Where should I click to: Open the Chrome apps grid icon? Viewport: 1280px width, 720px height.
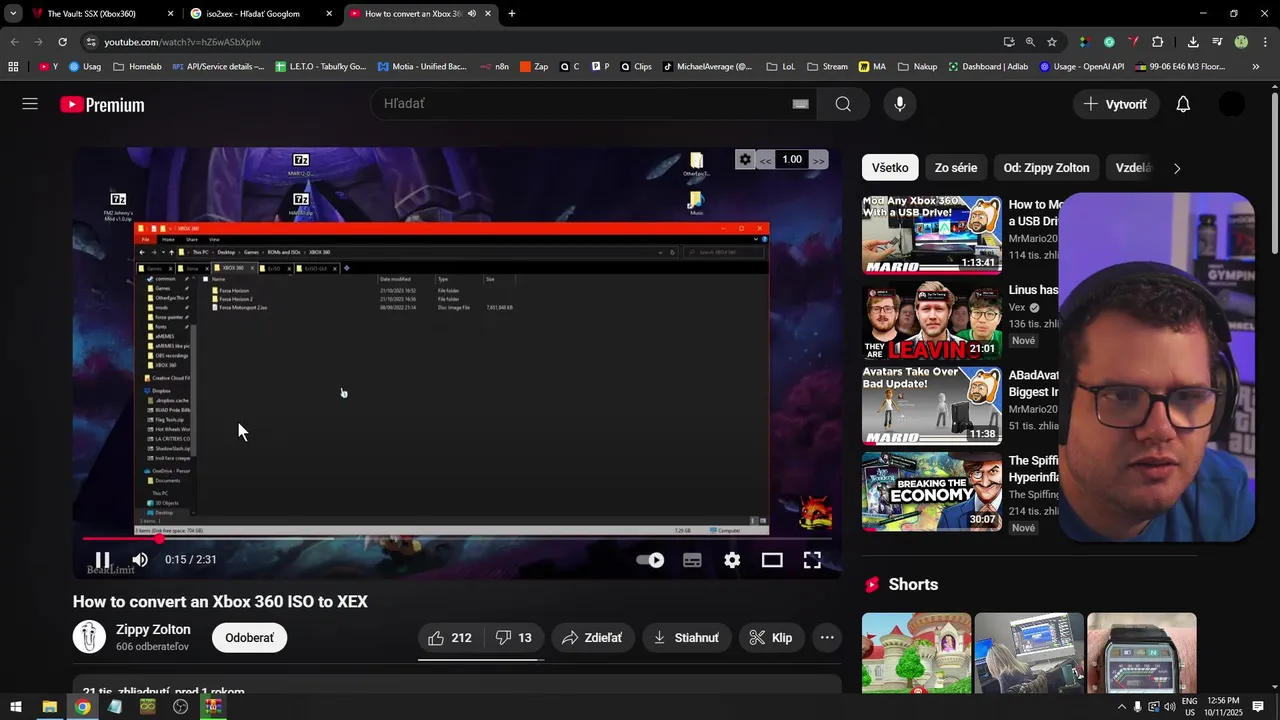13,67
